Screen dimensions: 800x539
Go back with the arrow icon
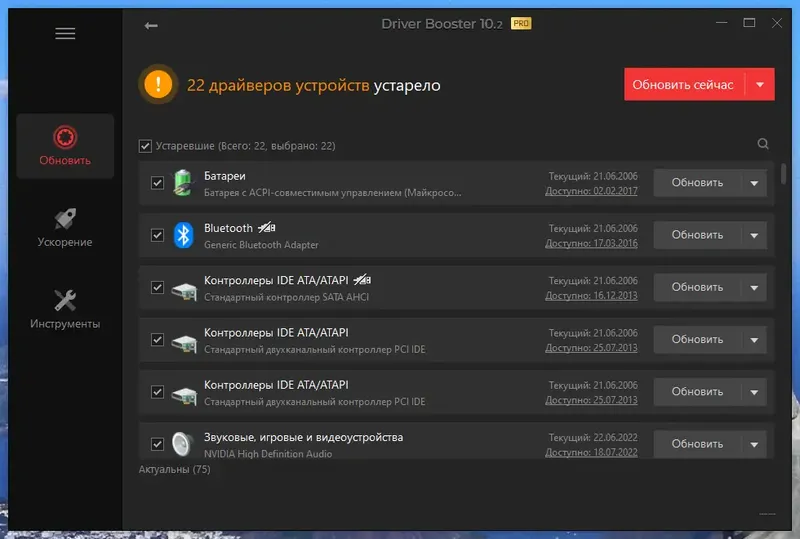point(151,26)
